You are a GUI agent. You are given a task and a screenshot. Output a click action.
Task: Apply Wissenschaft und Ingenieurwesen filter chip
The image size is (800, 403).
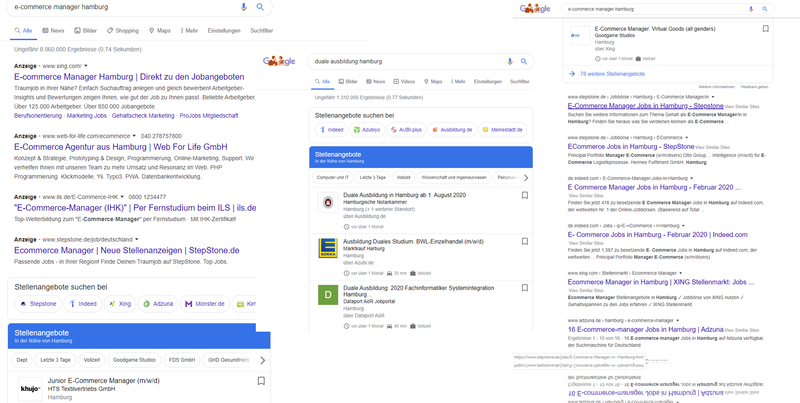point(455,178)
